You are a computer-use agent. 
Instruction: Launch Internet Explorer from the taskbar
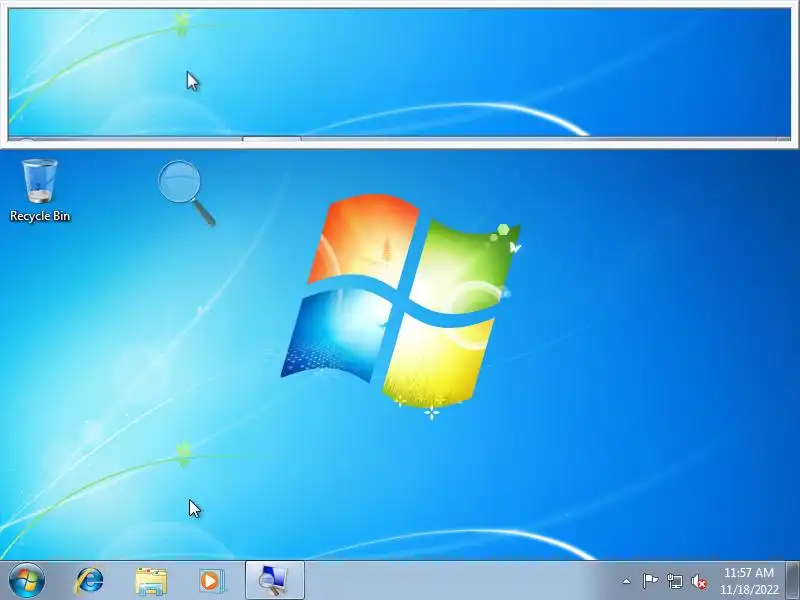(89, 581)
